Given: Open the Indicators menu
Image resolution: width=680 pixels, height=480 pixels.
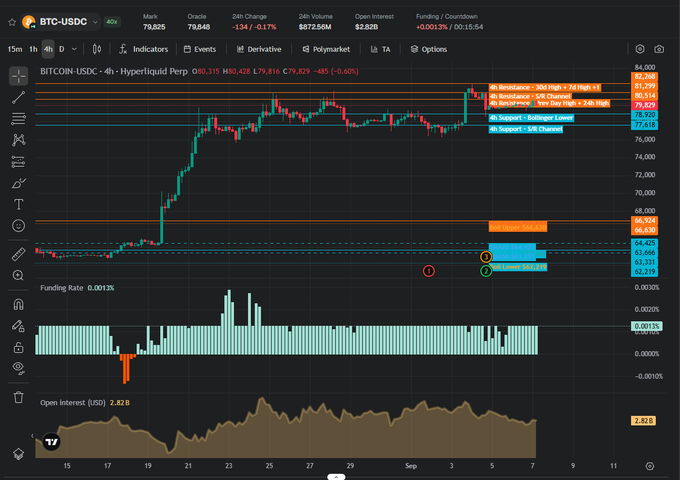Looking at the screenshot, I should tap(144, 49).
